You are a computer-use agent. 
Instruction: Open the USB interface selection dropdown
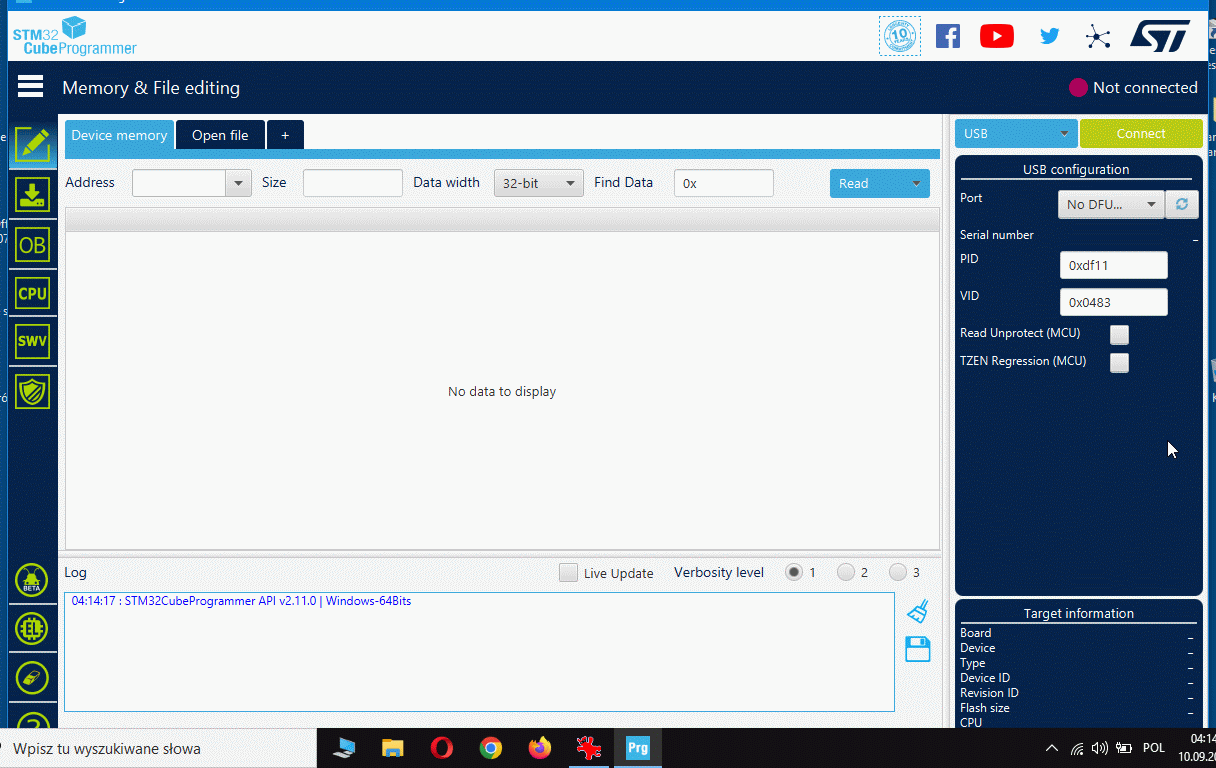coord(1016,134)
